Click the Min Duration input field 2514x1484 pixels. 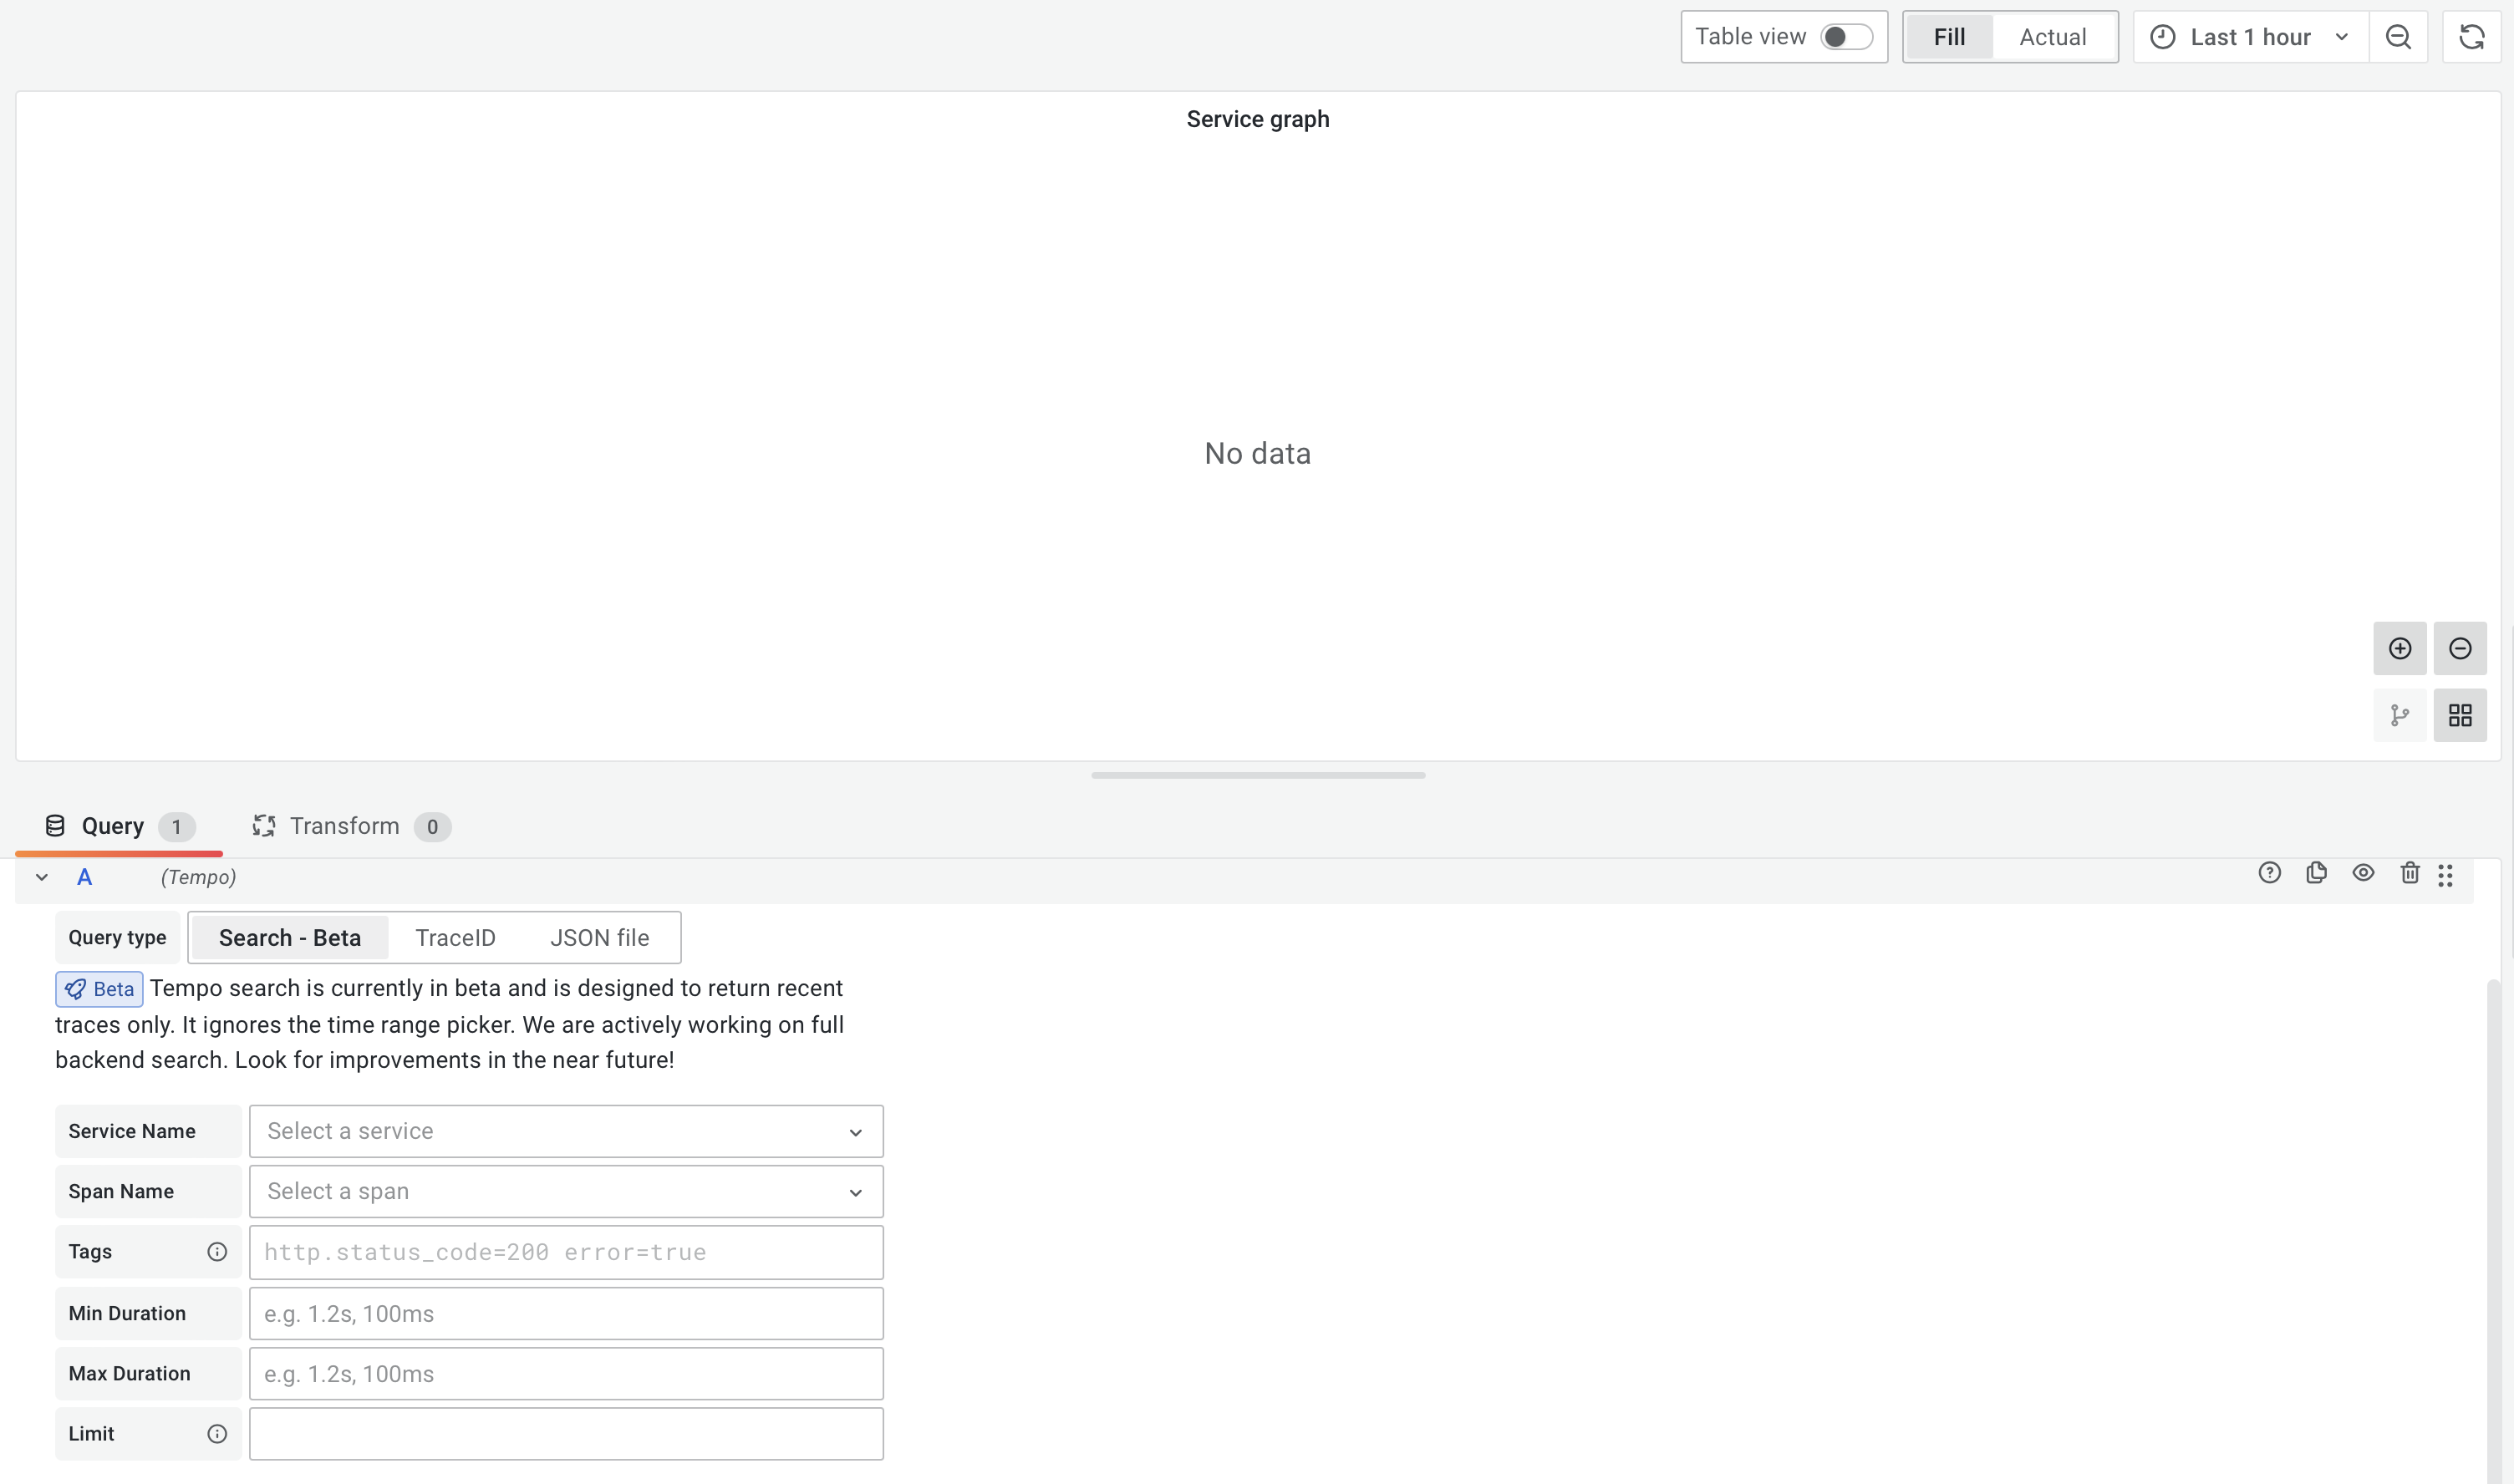tap(566, 1312)
